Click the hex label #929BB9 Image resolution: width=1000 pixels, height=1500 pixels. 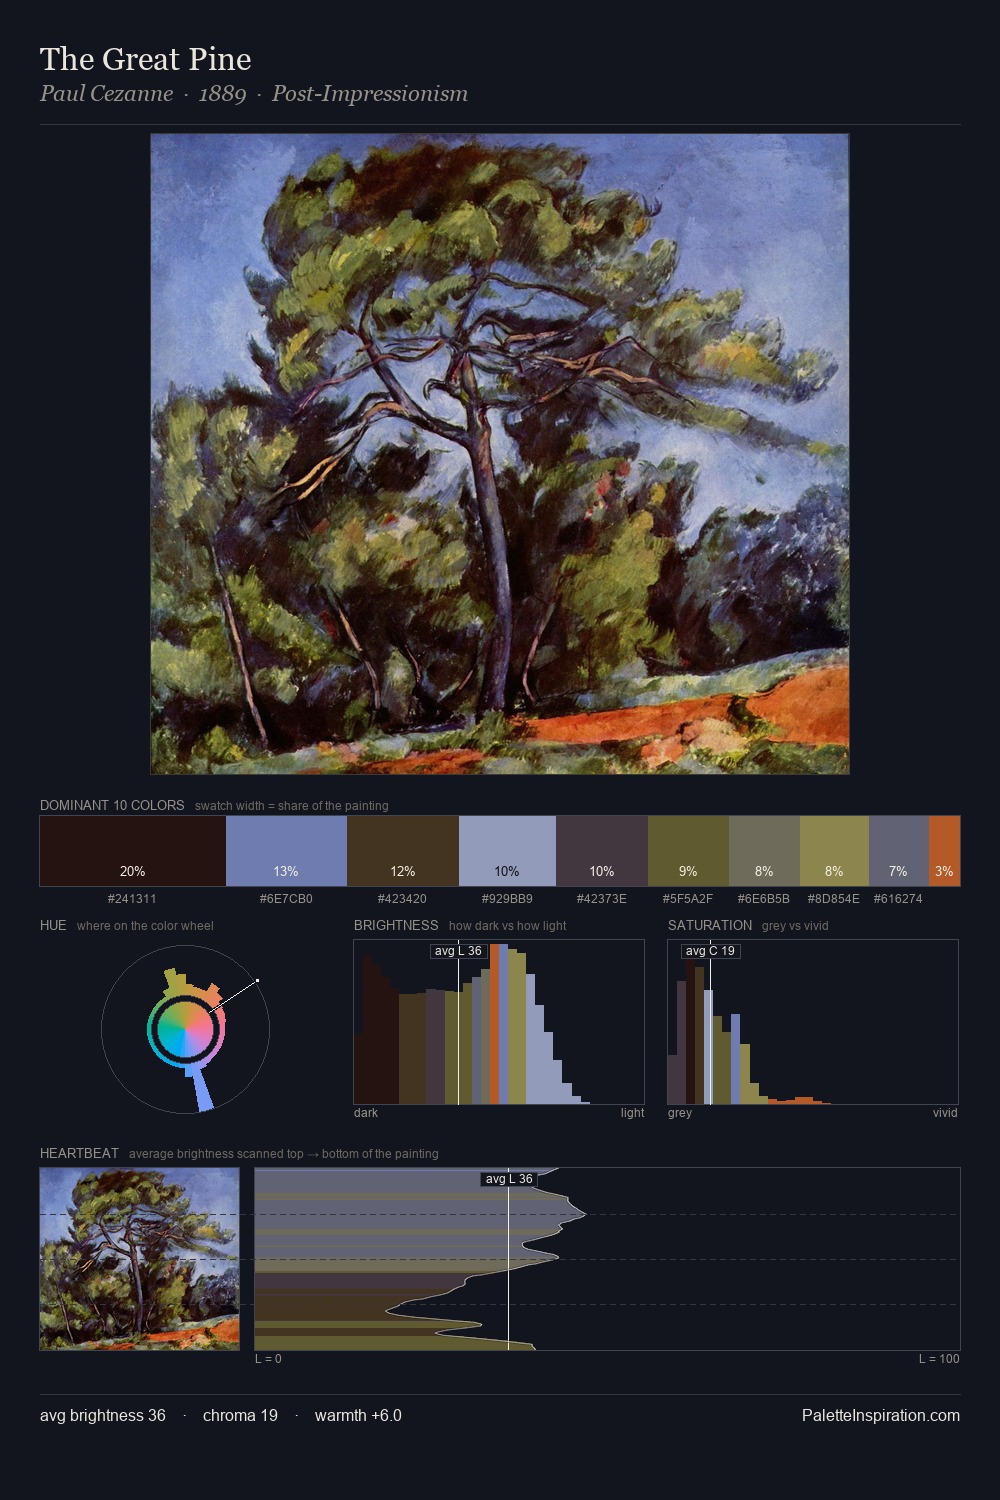(x=507, y=899)
